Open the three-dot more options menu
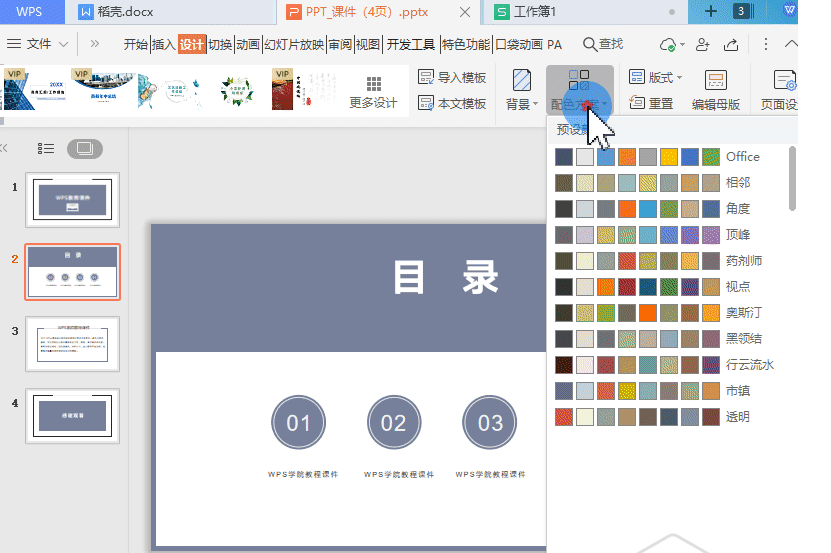The width and height of the screenshot is (831, 553). coord(765,44)
